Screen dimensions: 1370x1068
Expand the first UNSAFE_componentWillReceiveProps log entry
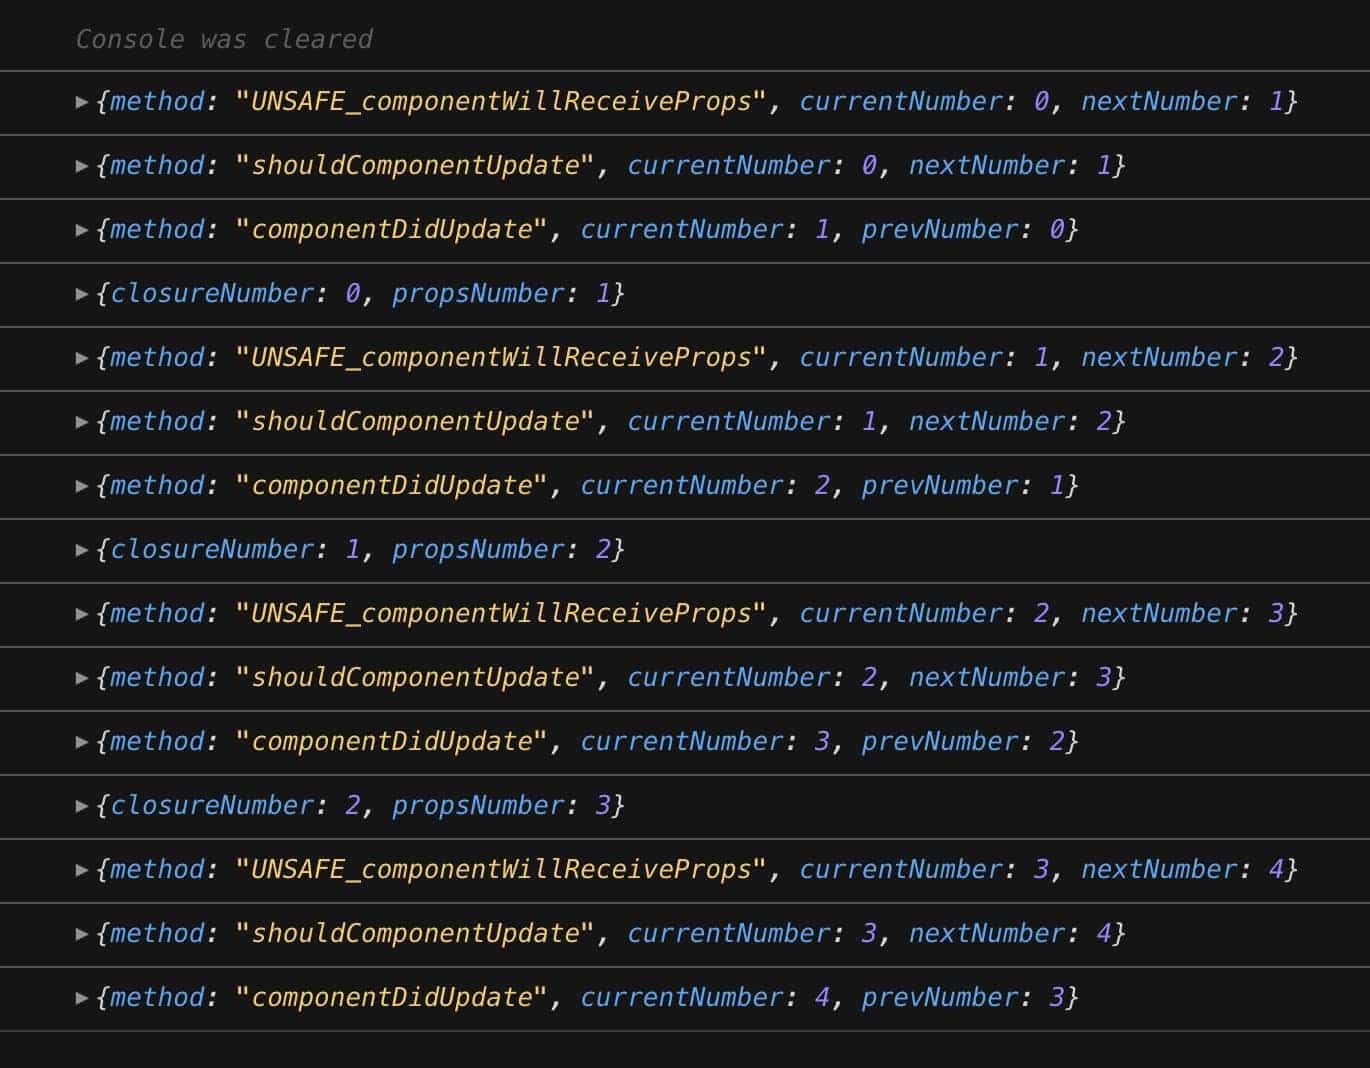[x=82, y=102]
